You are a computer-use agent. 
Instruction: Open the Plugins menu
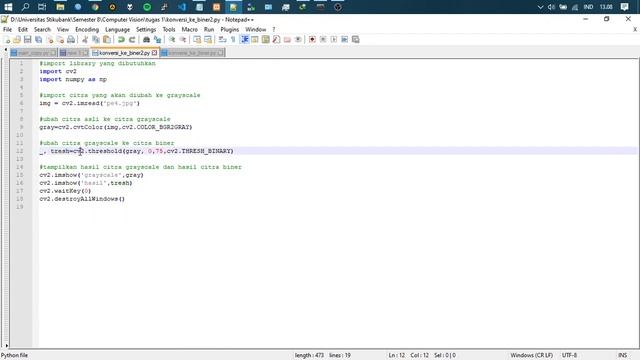[229, 29]
